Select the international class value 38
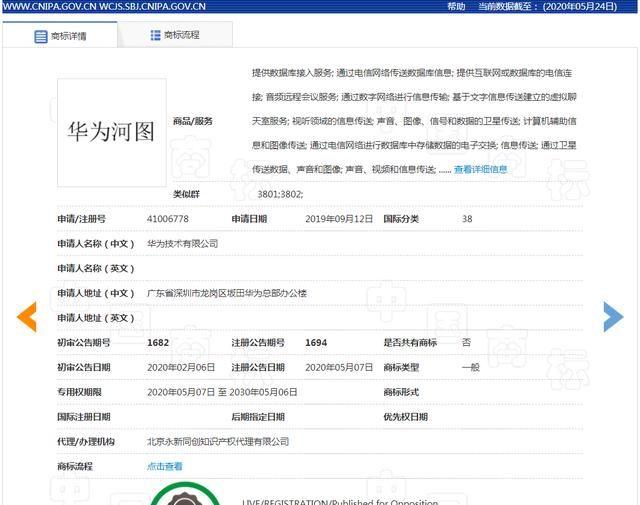Viewport: 640px width, 505px height. tap(467, 219)
